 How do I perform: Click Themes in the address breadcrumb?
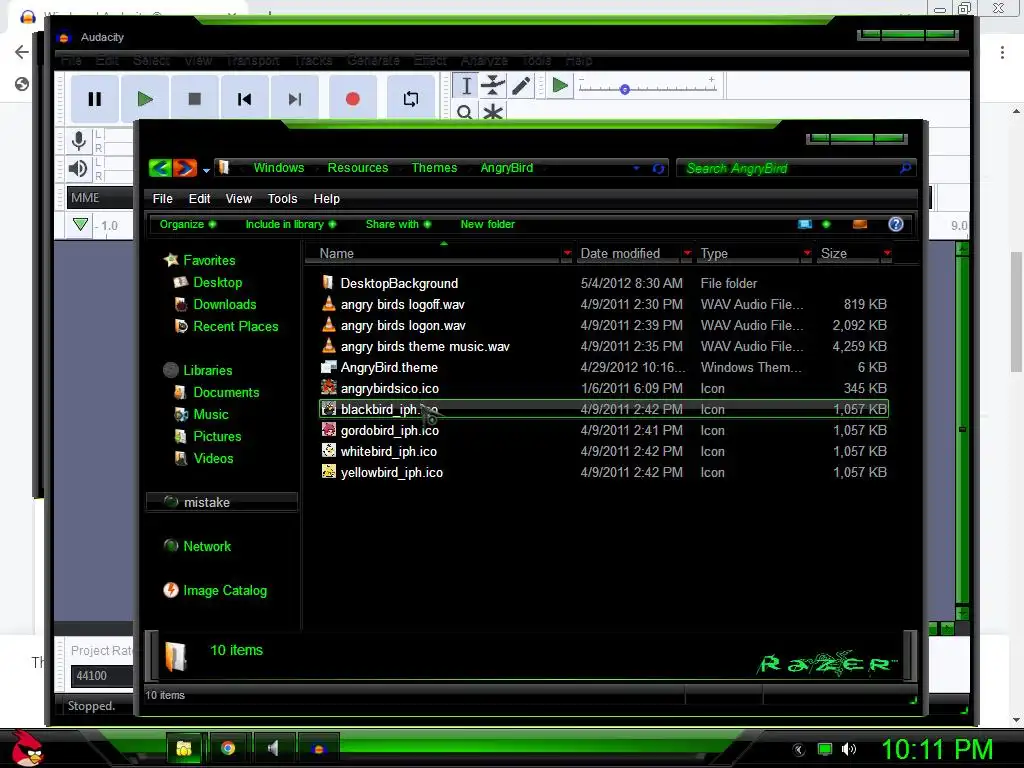pyautogui.click(x=434, y=168)
